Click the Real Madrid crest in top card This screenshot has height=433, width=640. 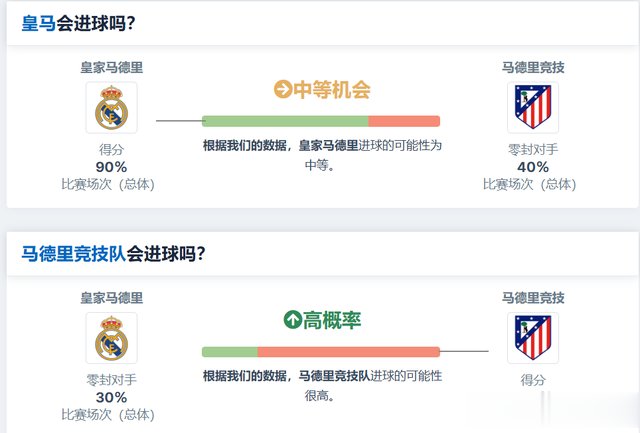point(111,108)
